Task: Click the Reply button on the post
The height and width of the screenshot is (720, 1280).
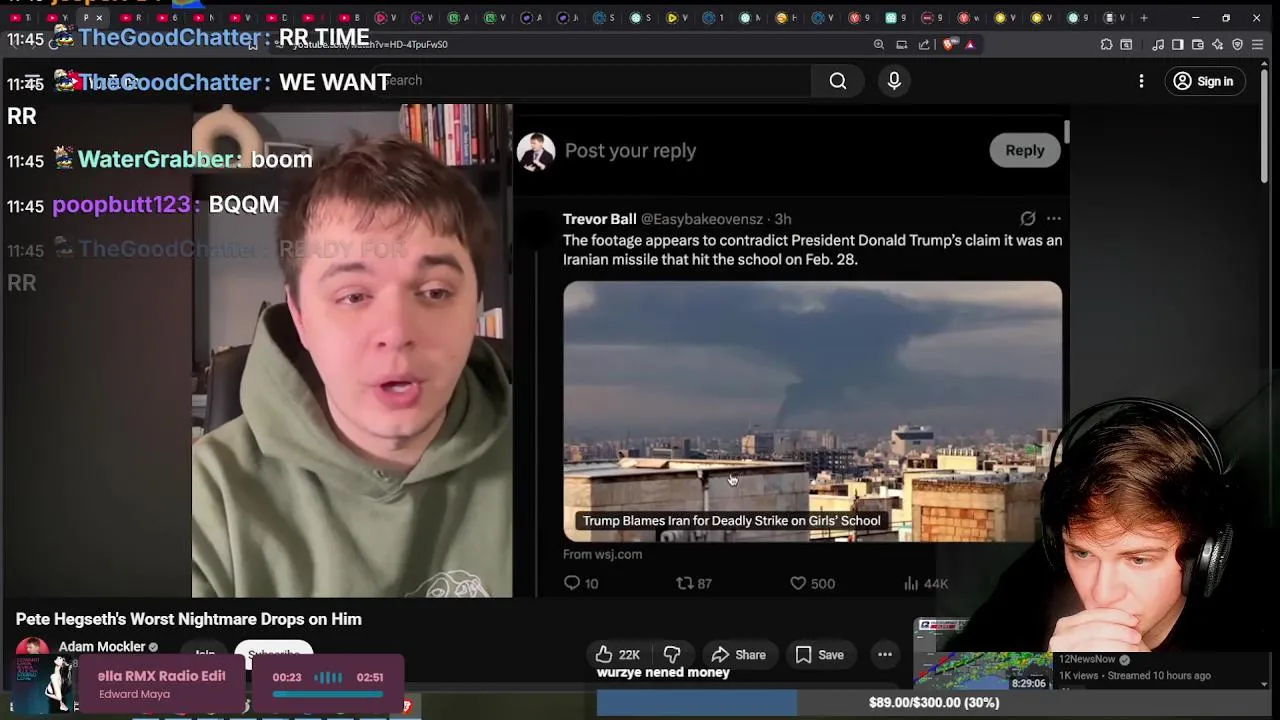Action: [x=1025, y=150]
